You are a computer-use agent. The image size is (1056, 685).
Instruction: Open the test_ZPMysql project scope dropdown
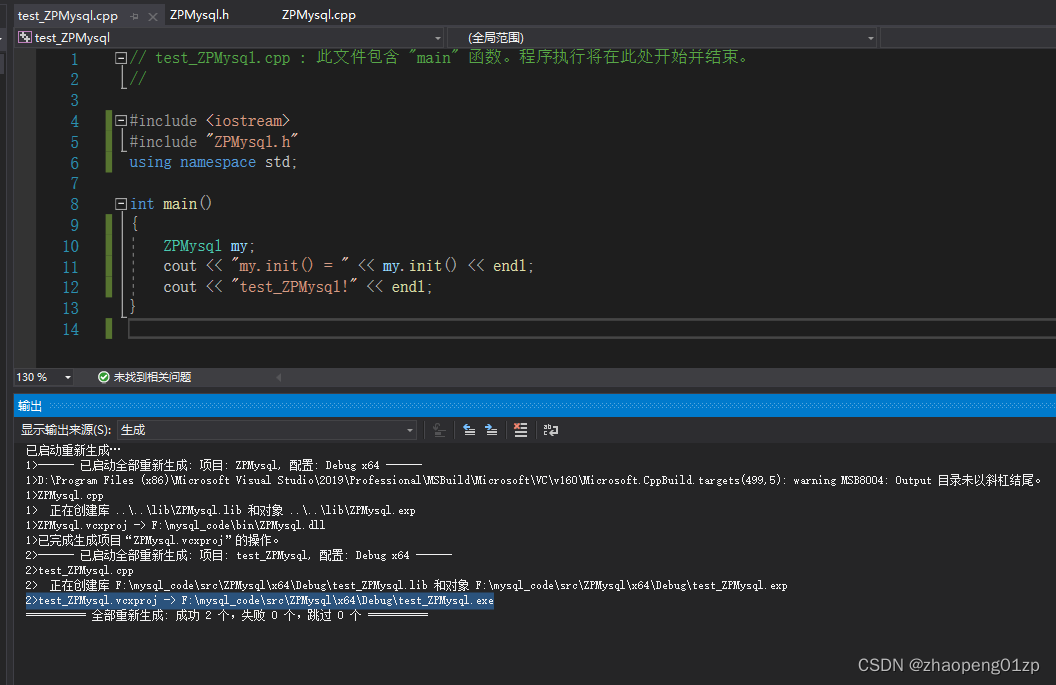[438, 38]
